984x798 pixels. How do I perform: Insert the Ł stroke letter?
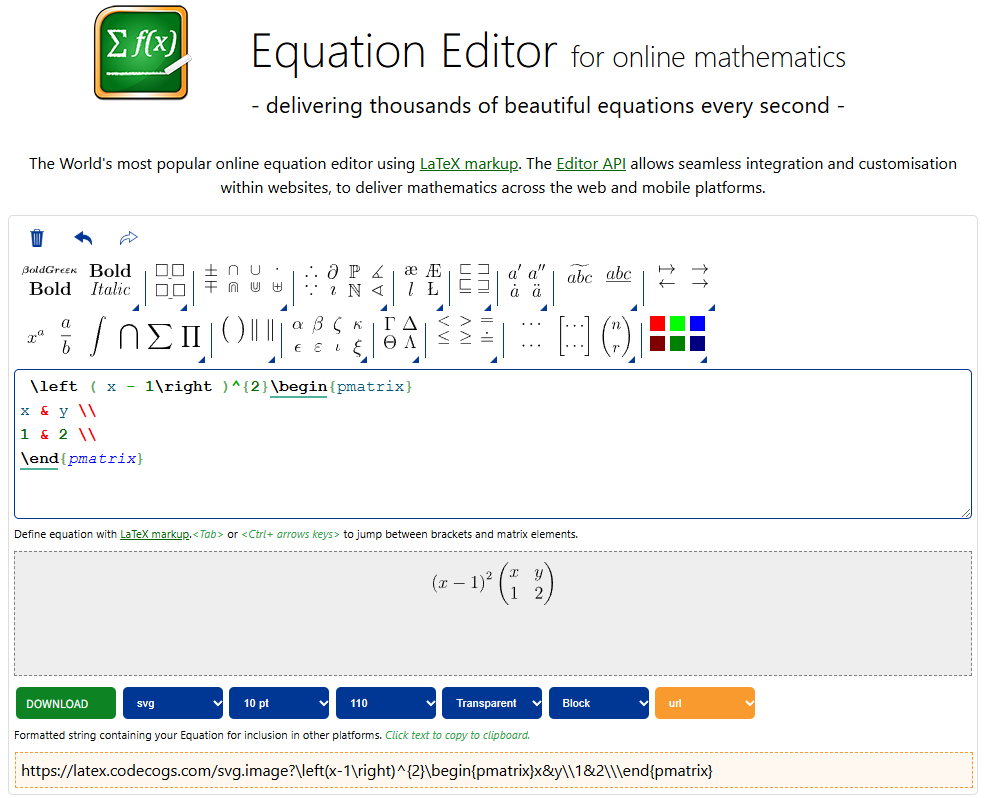432,289
